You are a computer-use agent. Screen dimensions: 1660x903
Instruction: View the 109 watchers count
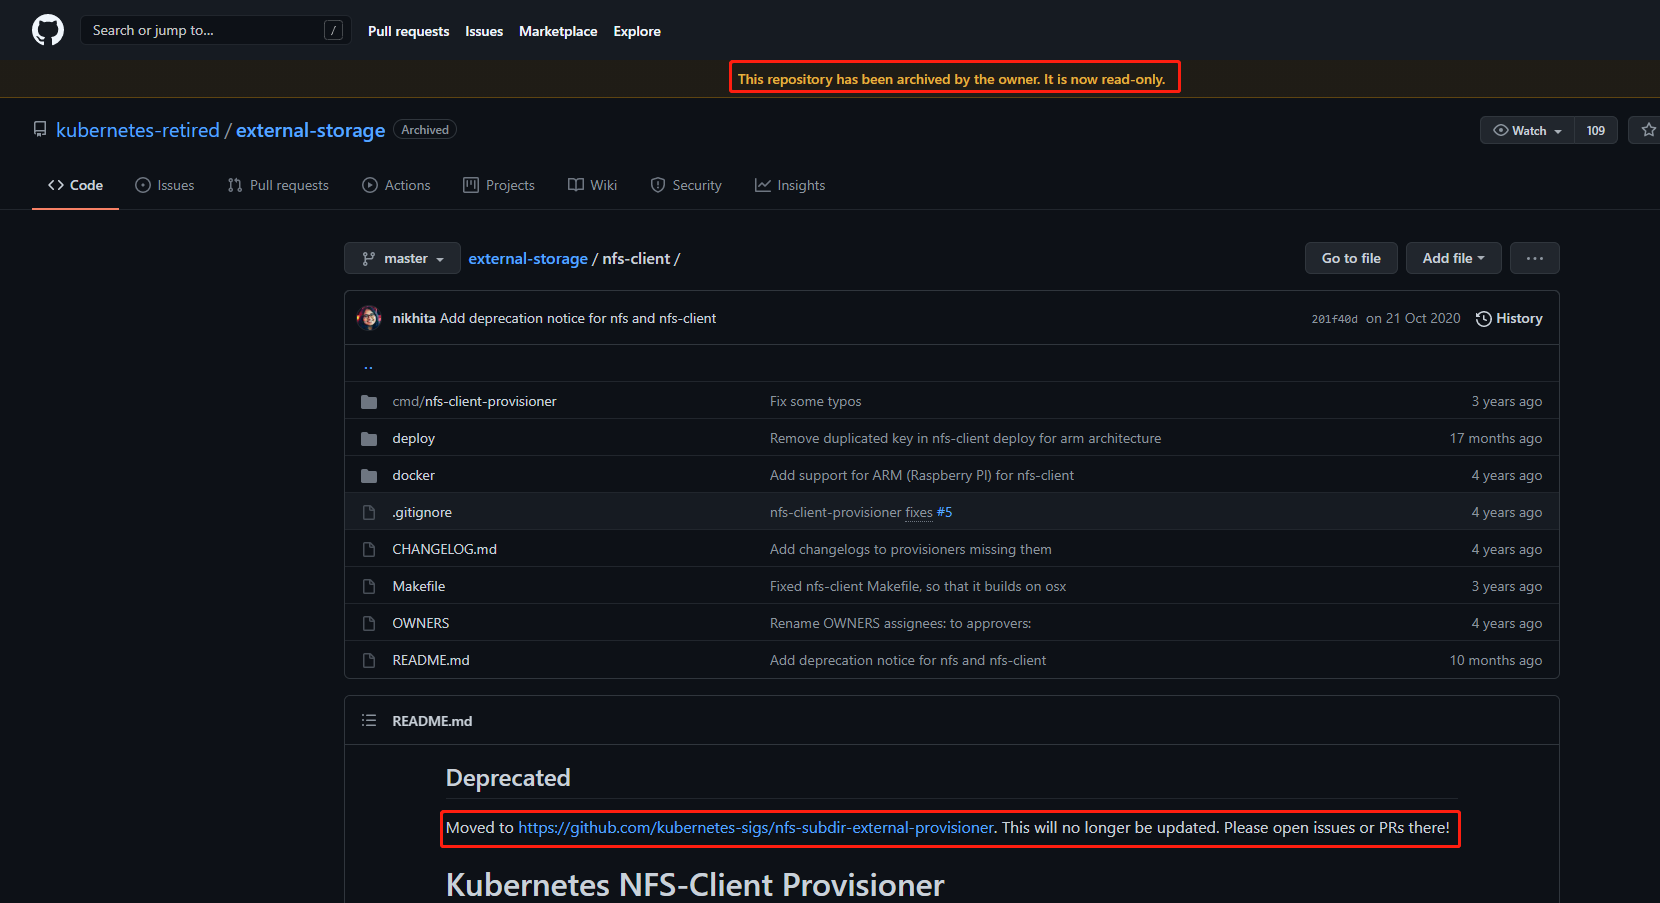[1596, 130]
